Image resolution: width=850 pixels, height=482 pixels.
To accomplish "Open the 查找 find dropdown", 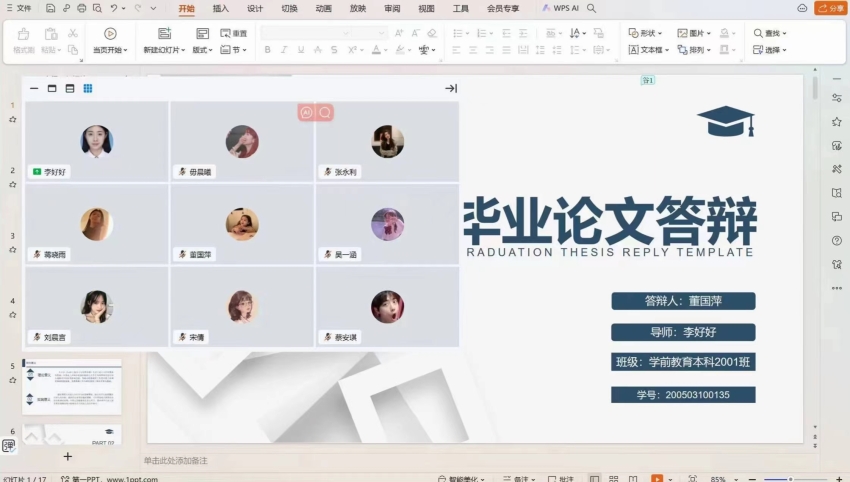I will (x=770, y=33).
